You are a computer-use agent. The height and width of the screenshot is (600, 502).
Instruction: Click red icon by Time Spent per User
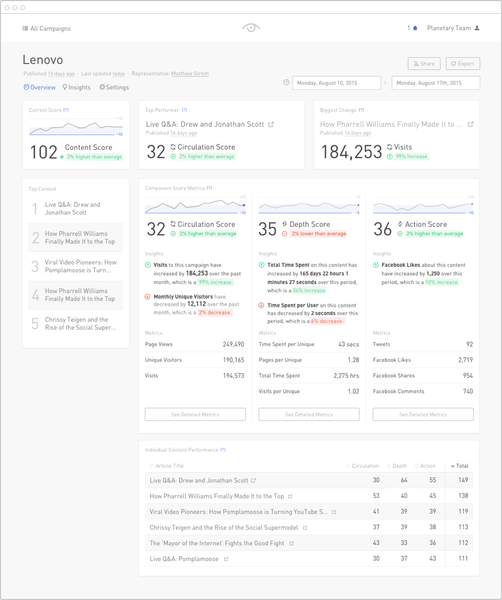tap(261, 305)
